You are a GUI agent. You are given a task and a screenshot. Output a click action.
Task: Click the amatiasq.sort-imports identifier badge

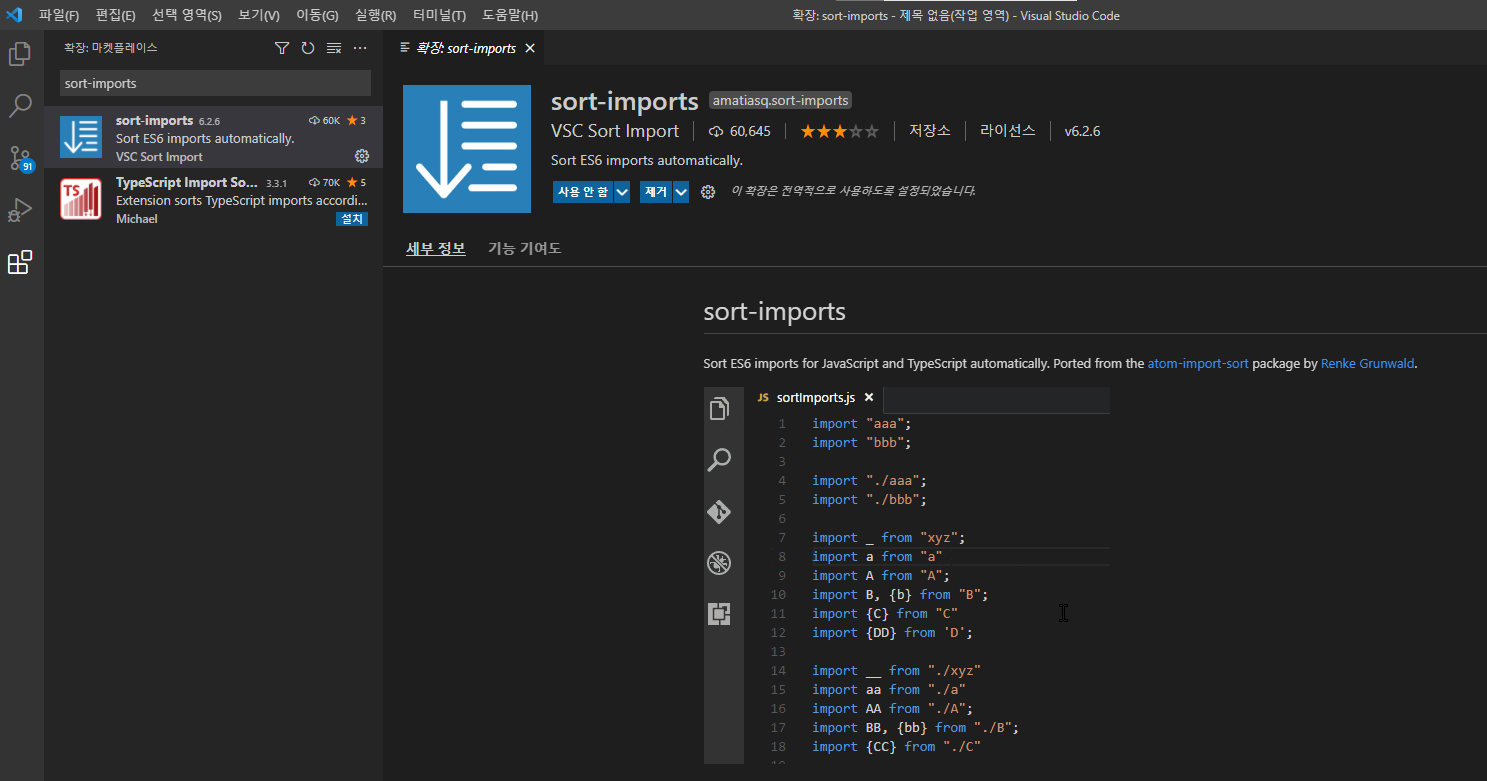[x=781, y=100]
